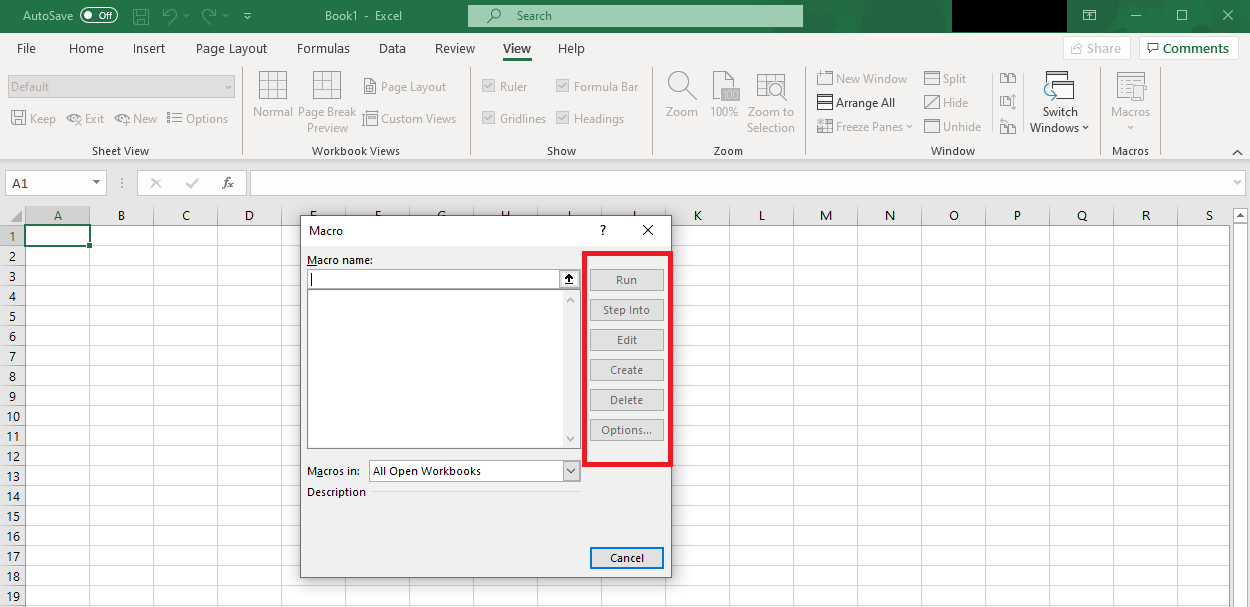
Task: Select column K header
Action: click(x=697, y=215)
